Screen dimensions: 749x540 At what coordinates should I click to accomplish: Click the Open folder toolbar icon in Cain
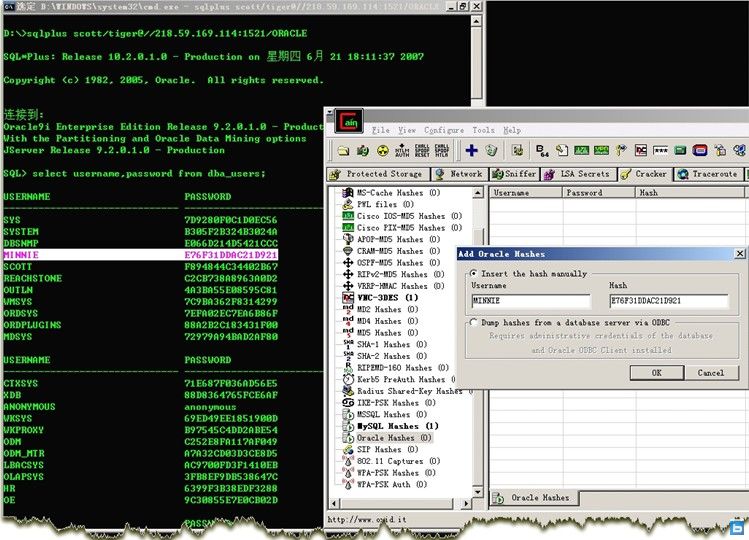tap(343, 151)
